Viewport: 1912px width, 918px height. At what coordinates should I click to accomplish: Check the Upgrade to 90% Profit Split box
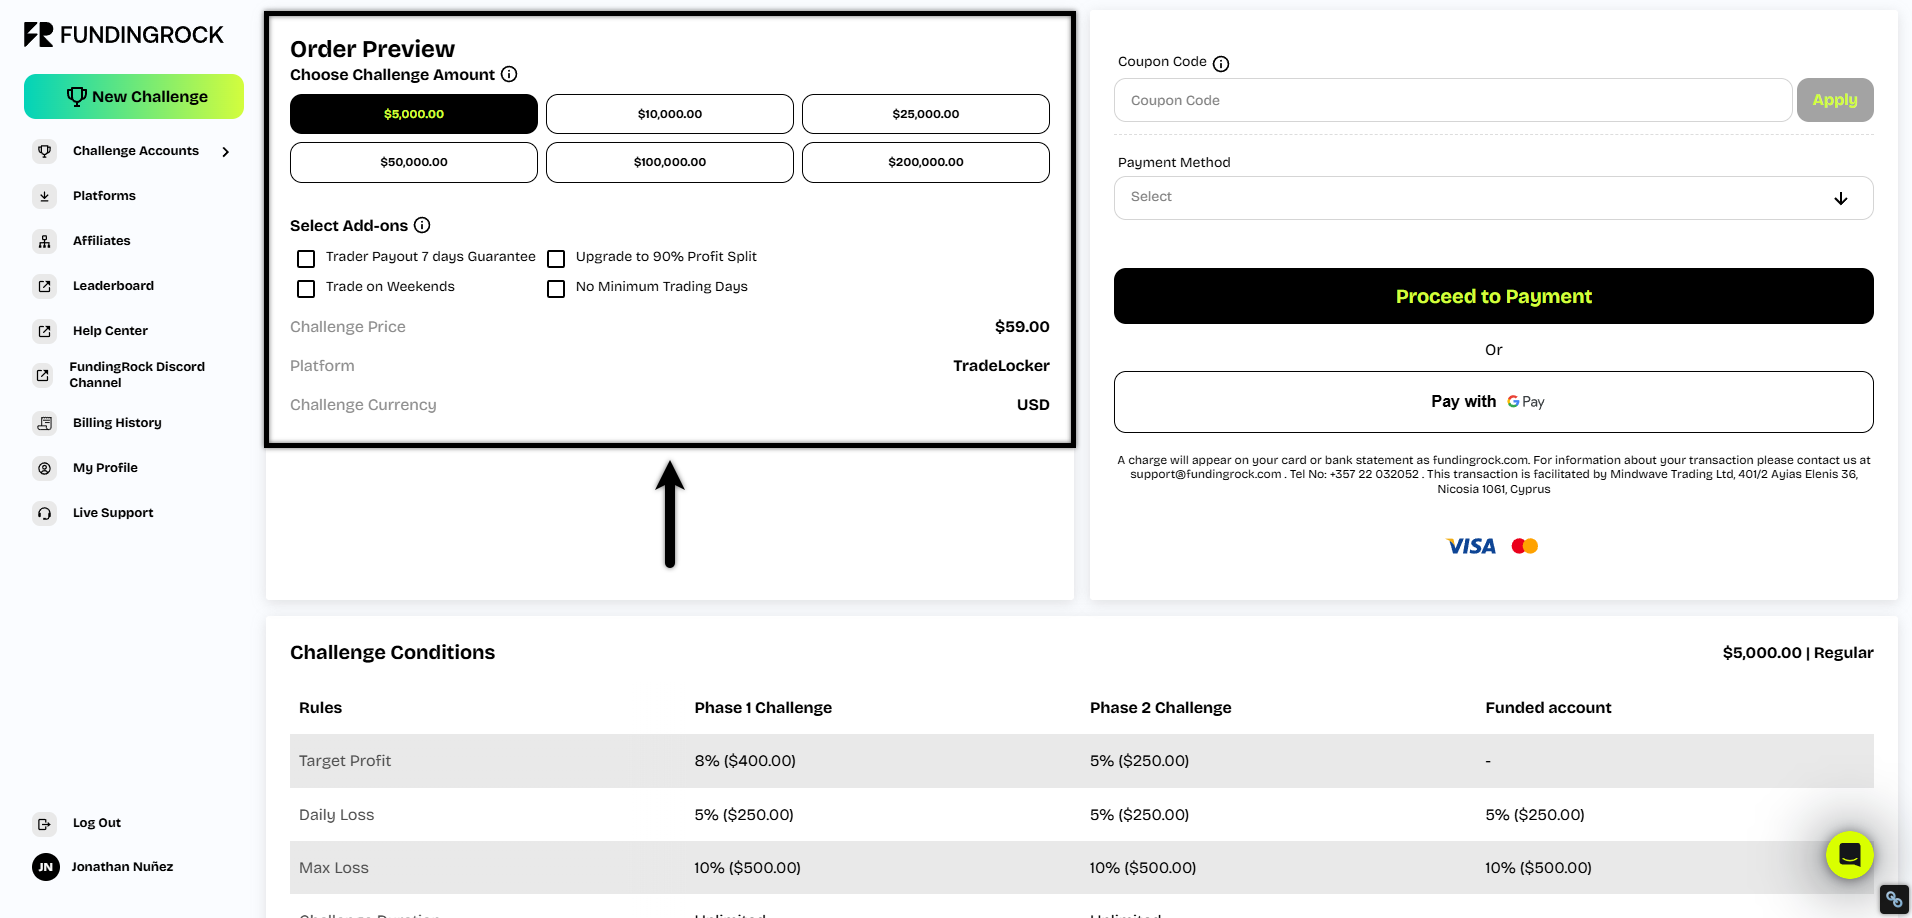(x=556, y=259)
